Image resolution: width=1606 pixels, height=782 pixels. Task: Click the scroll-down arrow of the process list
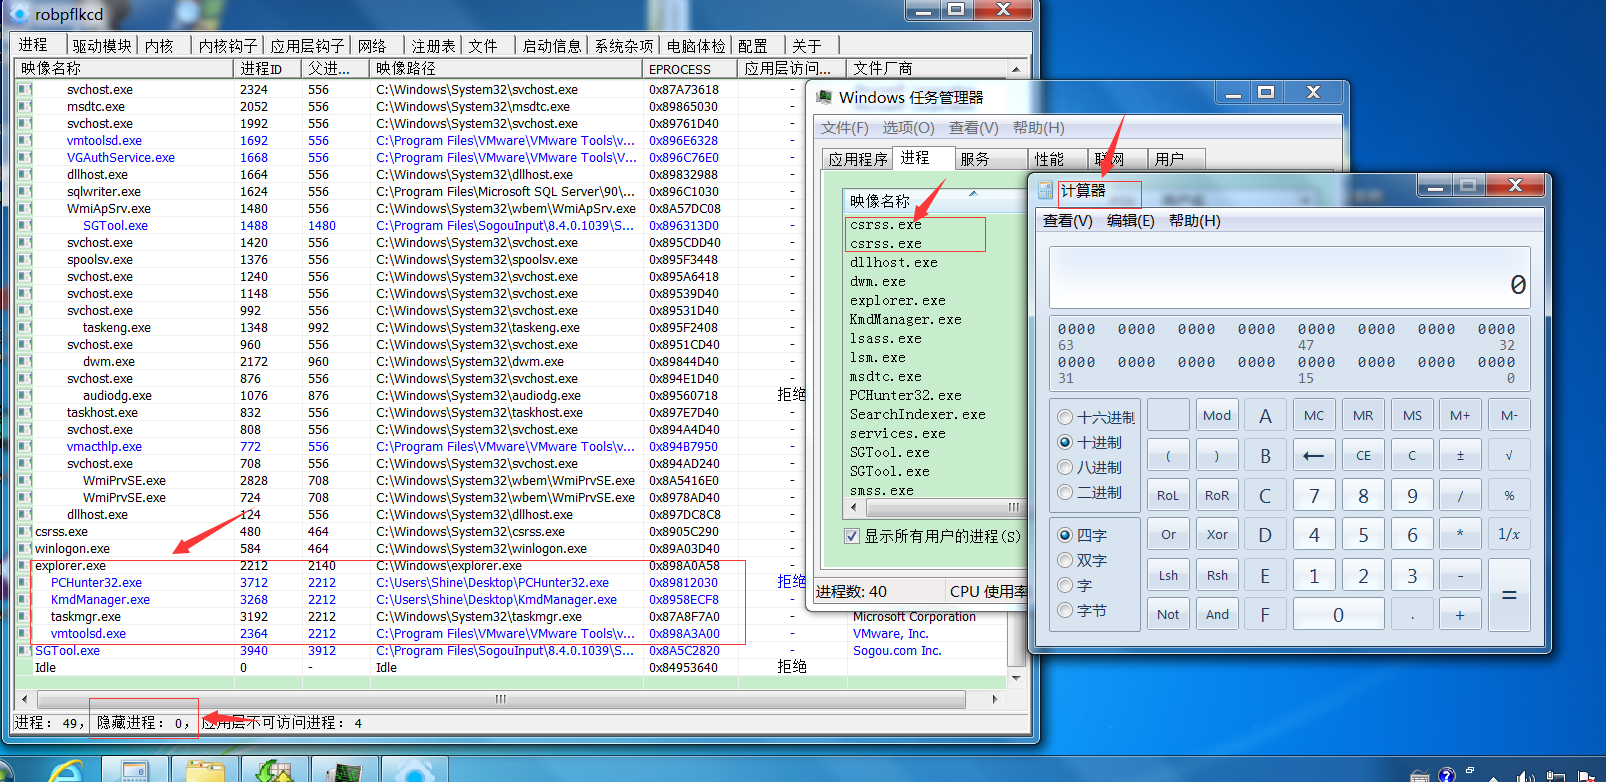tap(1017, 678)
